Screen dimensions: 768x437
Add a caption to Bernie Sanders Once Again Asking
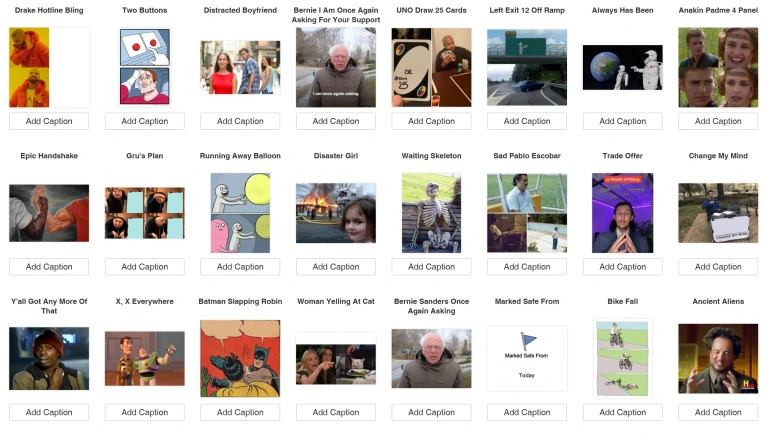pyautogui.click(x=432, y=412)
